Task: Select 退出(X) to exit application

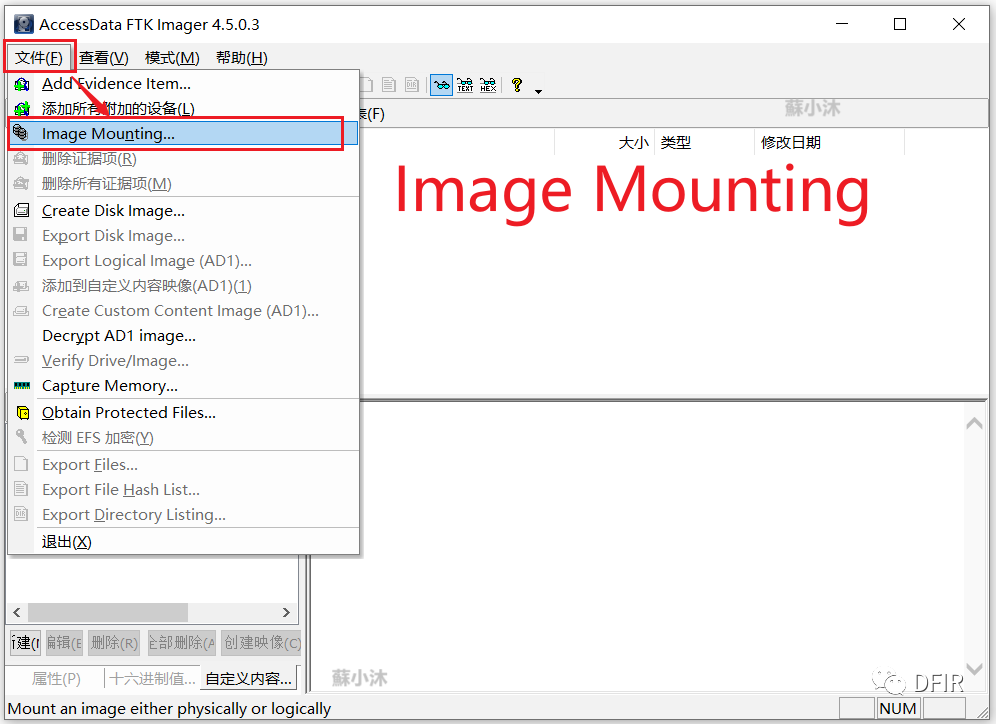Action: 184,542
